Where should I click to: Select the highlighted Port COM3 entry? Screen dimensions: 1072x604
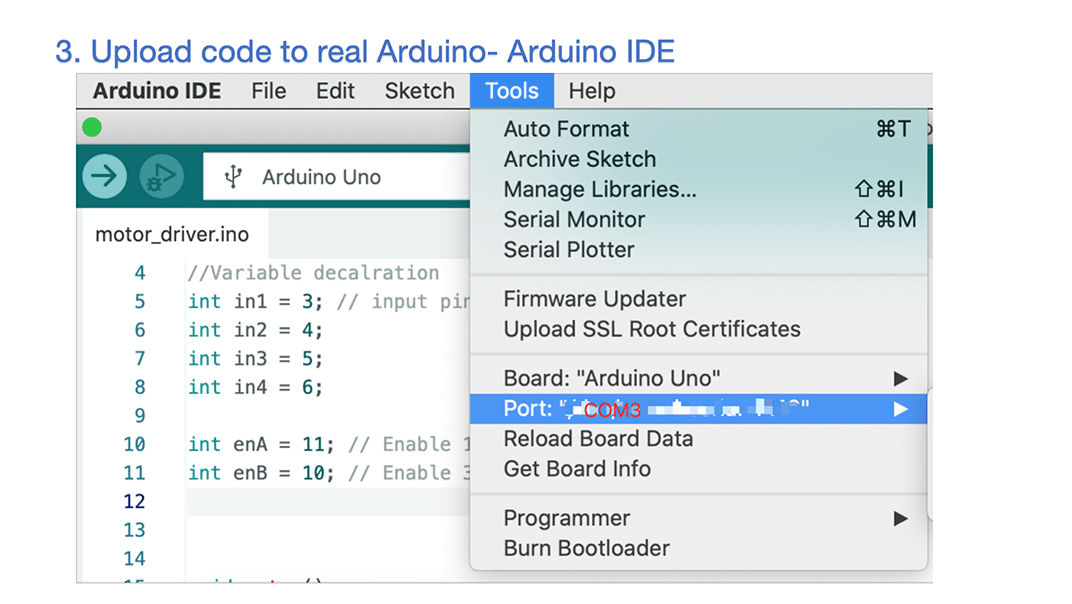pyautogui.click(x=699, y=409)
